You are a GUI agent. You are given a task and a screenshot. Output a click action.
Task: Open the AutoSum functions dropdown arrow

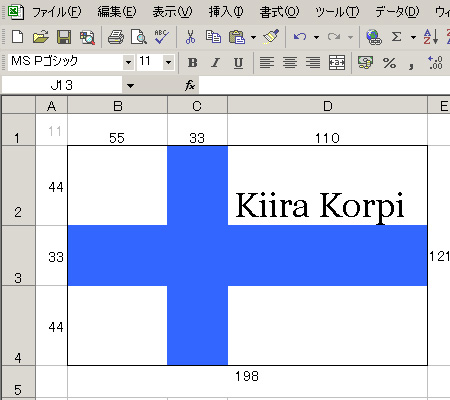click(413, 37)
